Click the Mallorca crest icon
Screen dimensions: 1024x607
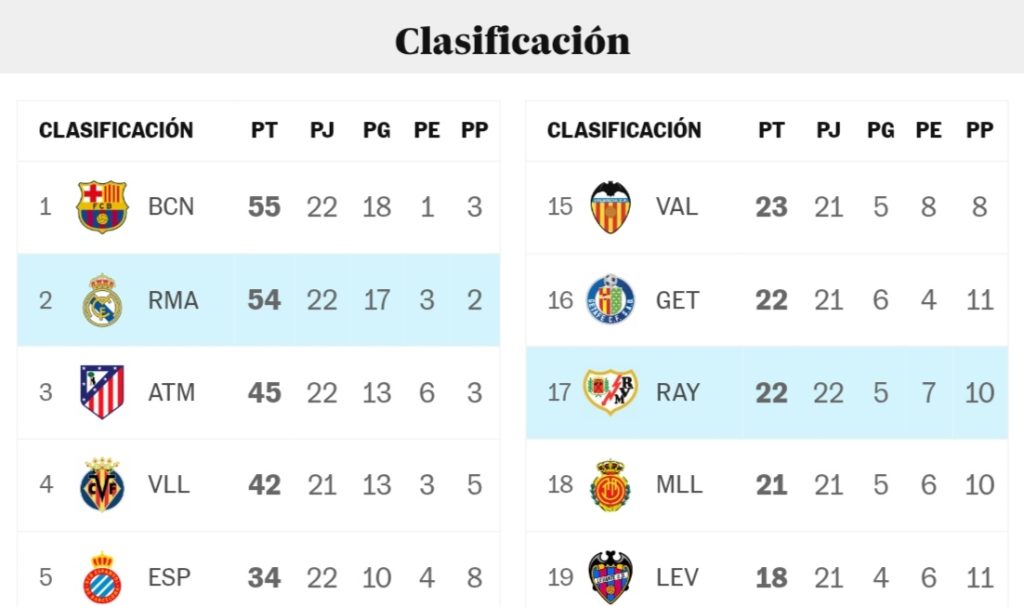(610, 485)
